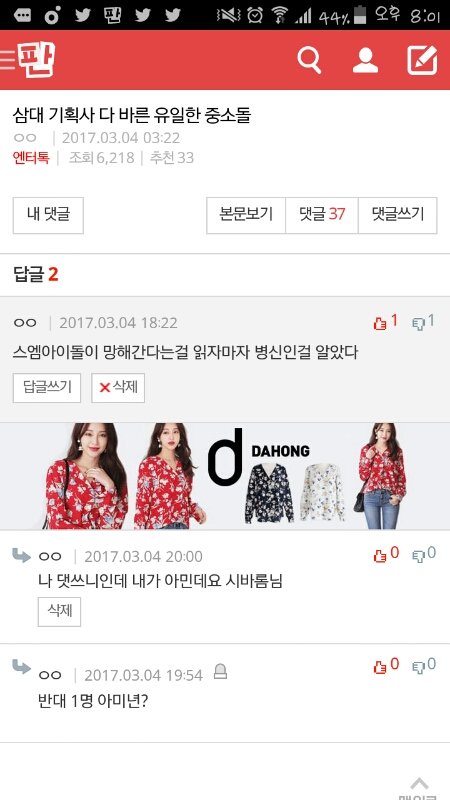Tap the search magnifier icon
450x800 pixels.
click(x=309, y=60)
